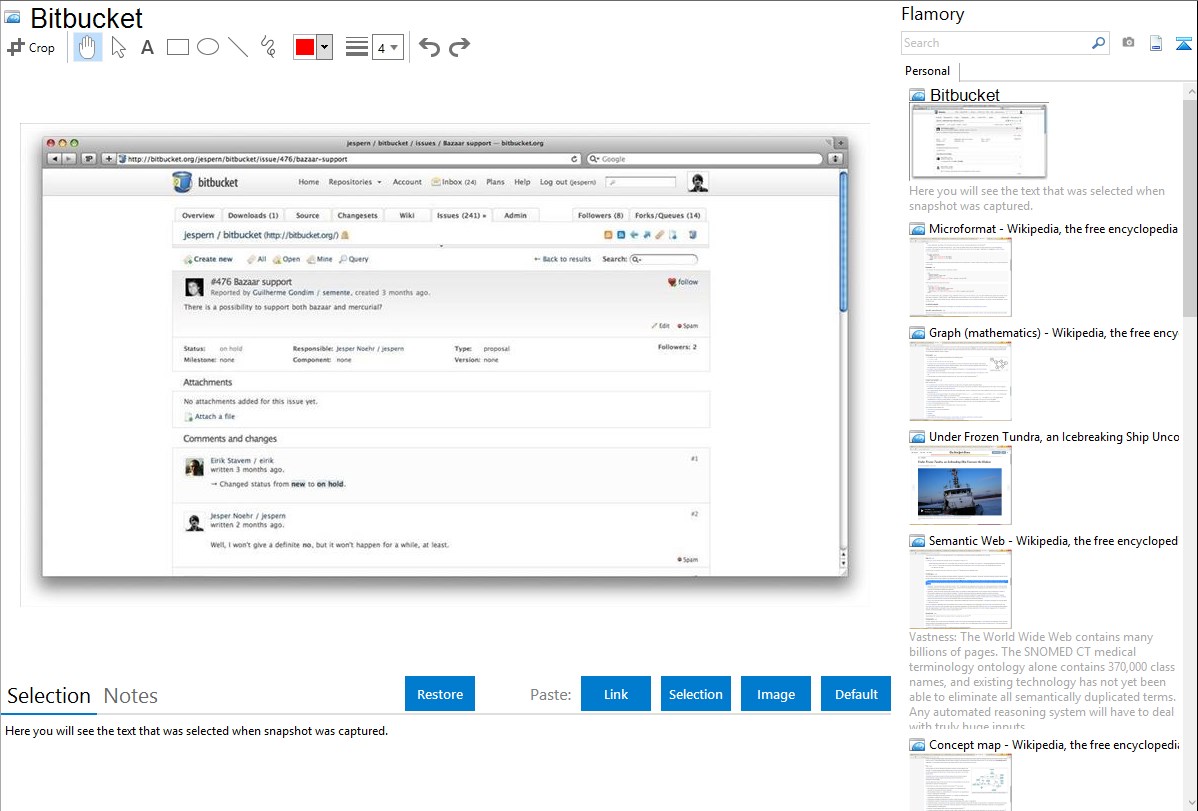
Task: Click the document page icon
Action: (1156, 43)
